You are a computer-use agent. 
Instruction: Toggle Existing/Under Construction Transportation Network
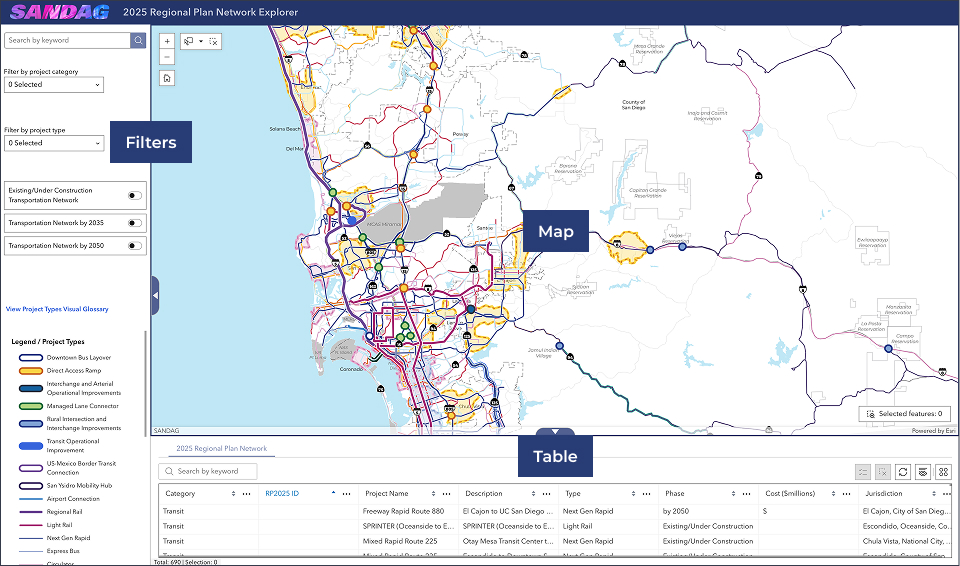click(133, 195)
